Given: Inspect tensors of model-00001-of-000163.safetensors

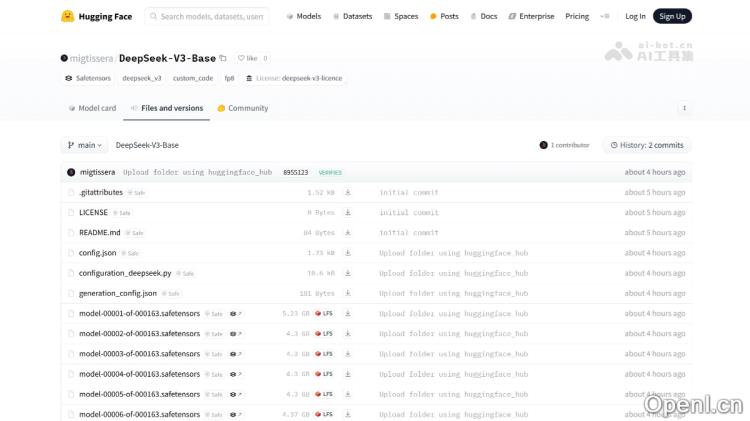Looking at the screenshot, I should (x=235, y=313).
